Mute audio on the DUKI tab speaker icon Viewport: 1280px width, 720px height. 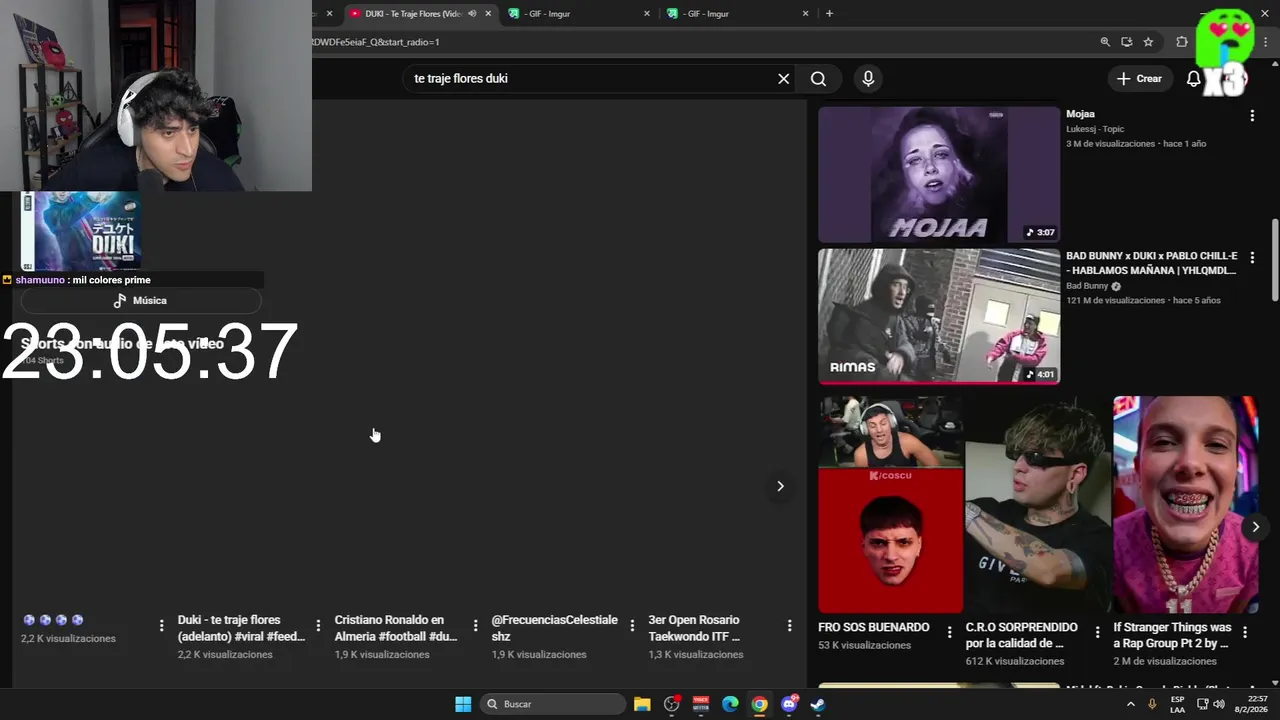click(472, 14)
